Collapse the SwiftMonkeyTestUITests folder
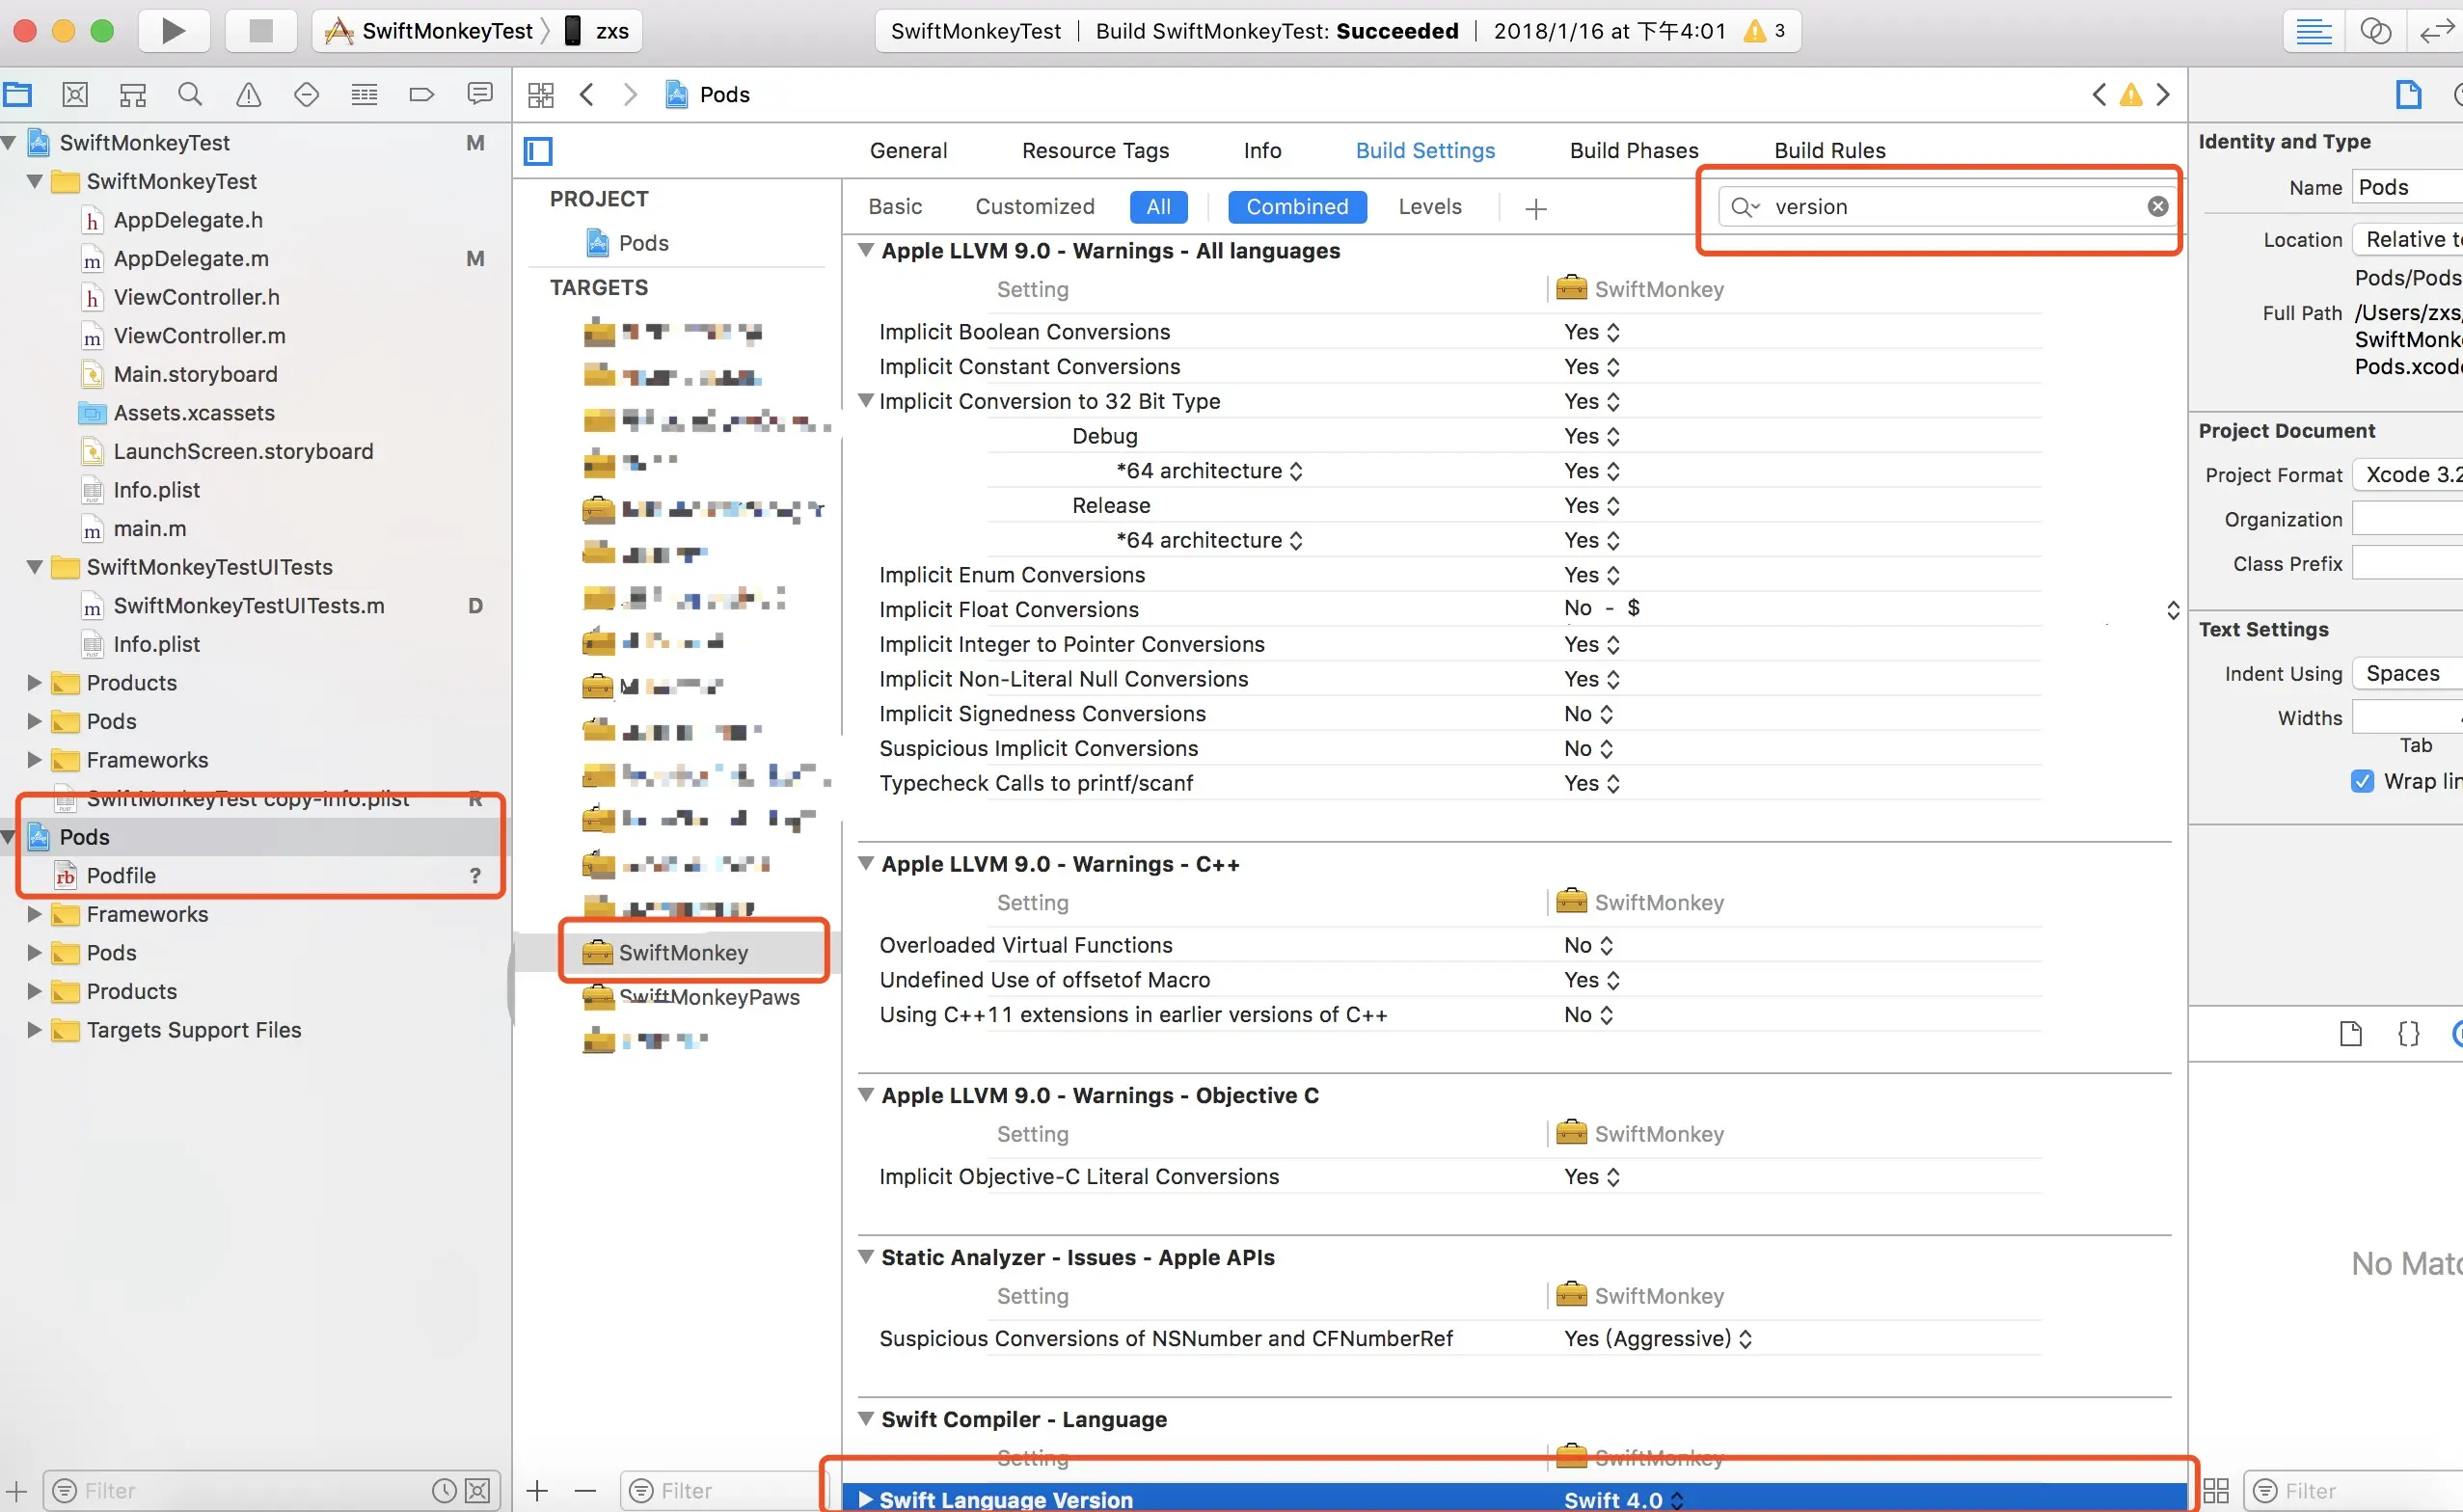 pos(35,567)
